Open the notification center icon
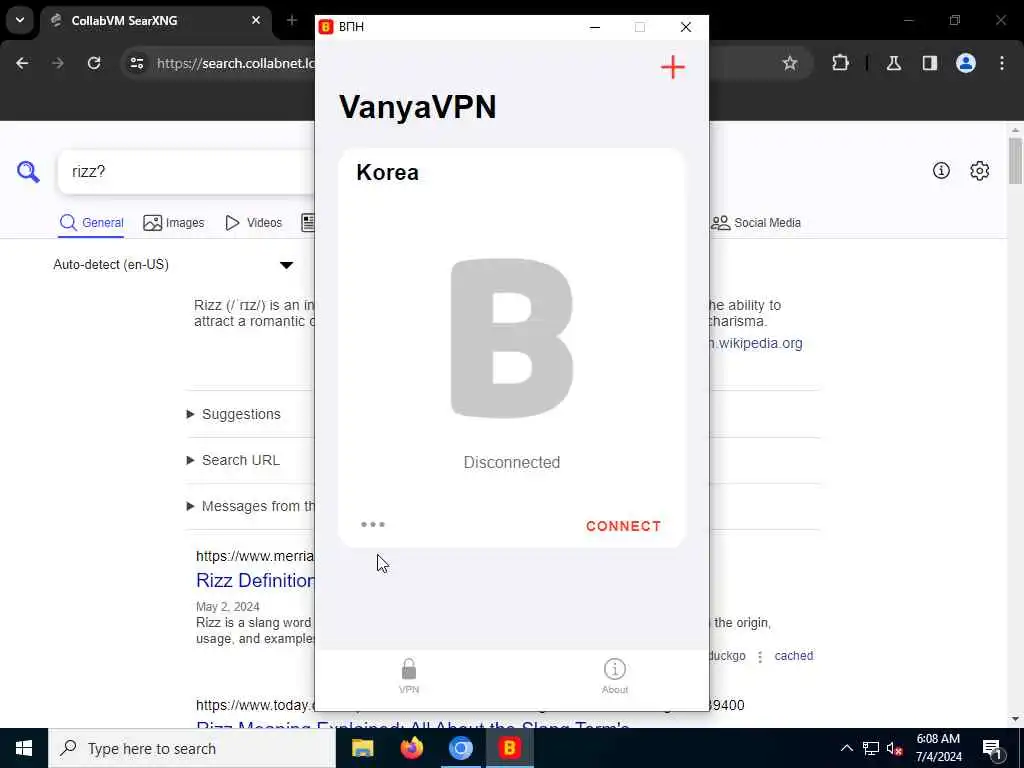The width and height of the screenshot is (1024, 768). (x=993, y=749)
